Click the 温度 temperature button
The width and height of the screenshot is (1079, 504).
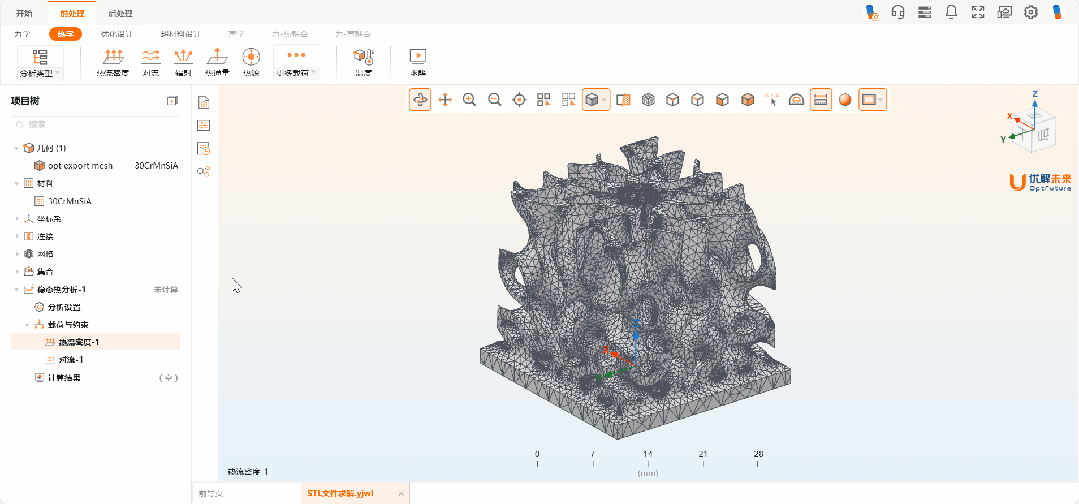[363, 60]
